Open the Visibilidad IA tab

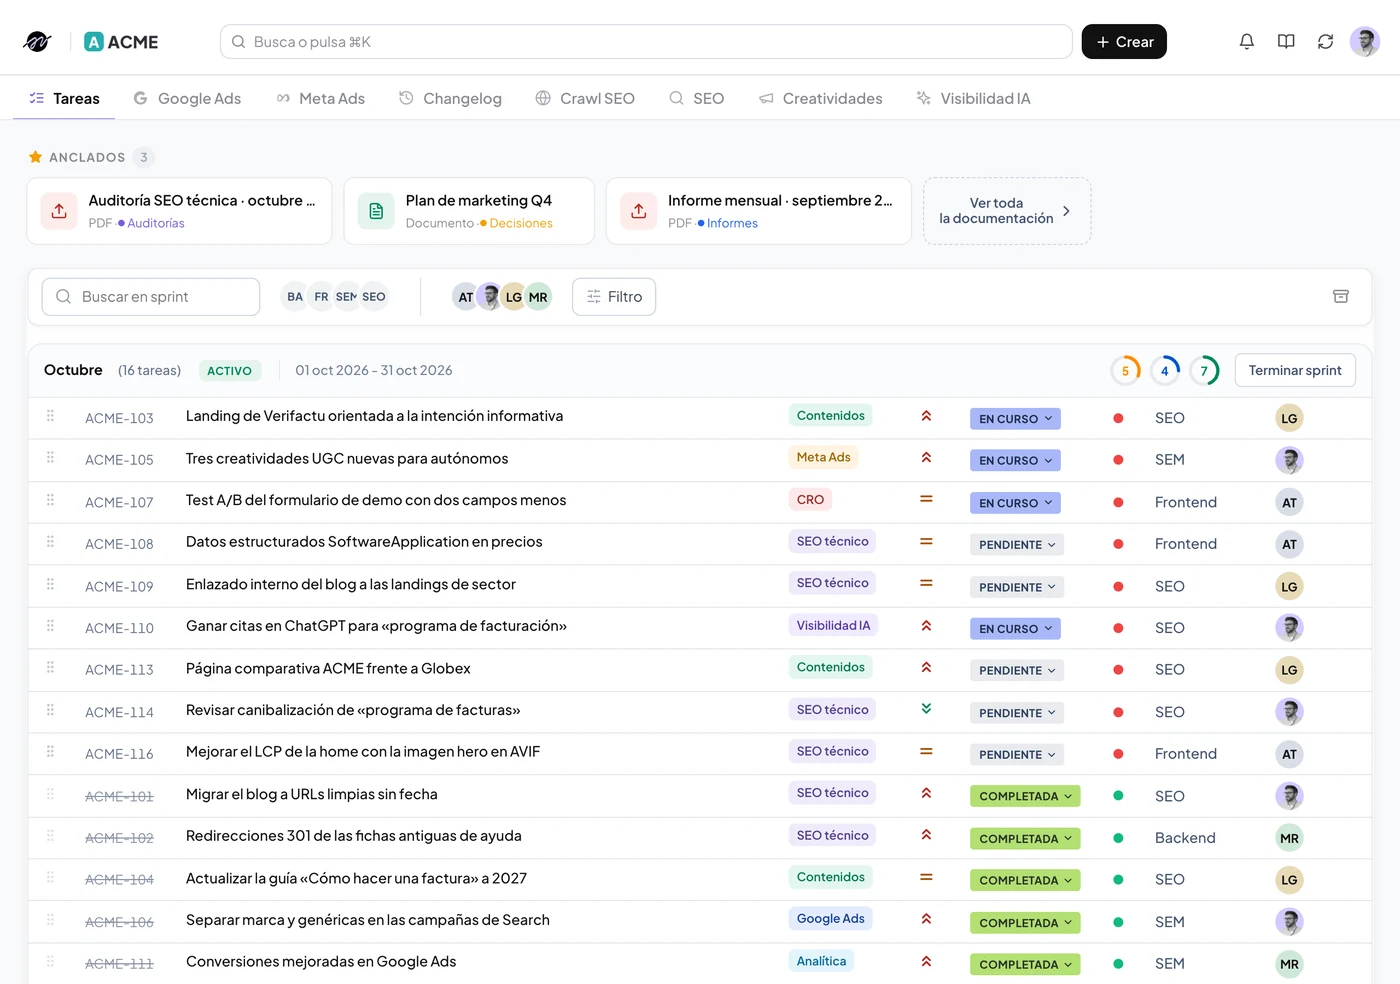click(973, 98)
